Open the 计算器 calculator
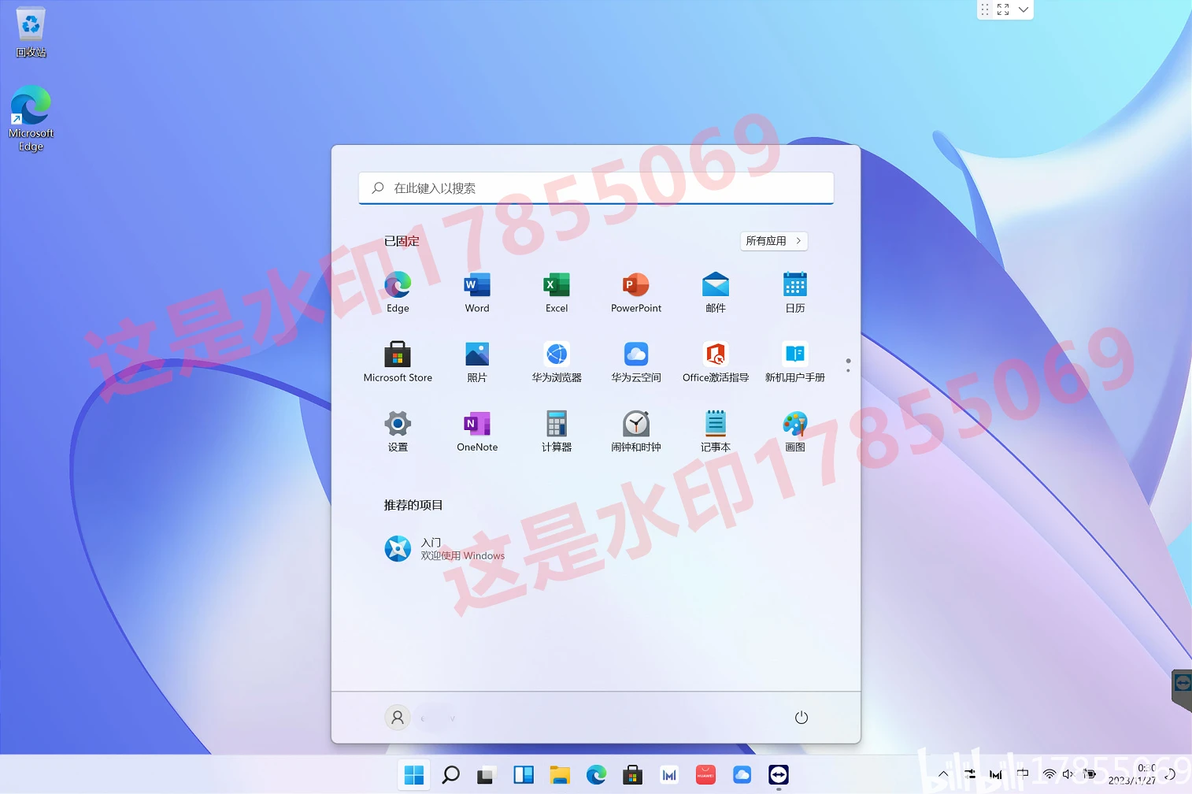Screen dimensions: 1192x794 tap(556, 431)
